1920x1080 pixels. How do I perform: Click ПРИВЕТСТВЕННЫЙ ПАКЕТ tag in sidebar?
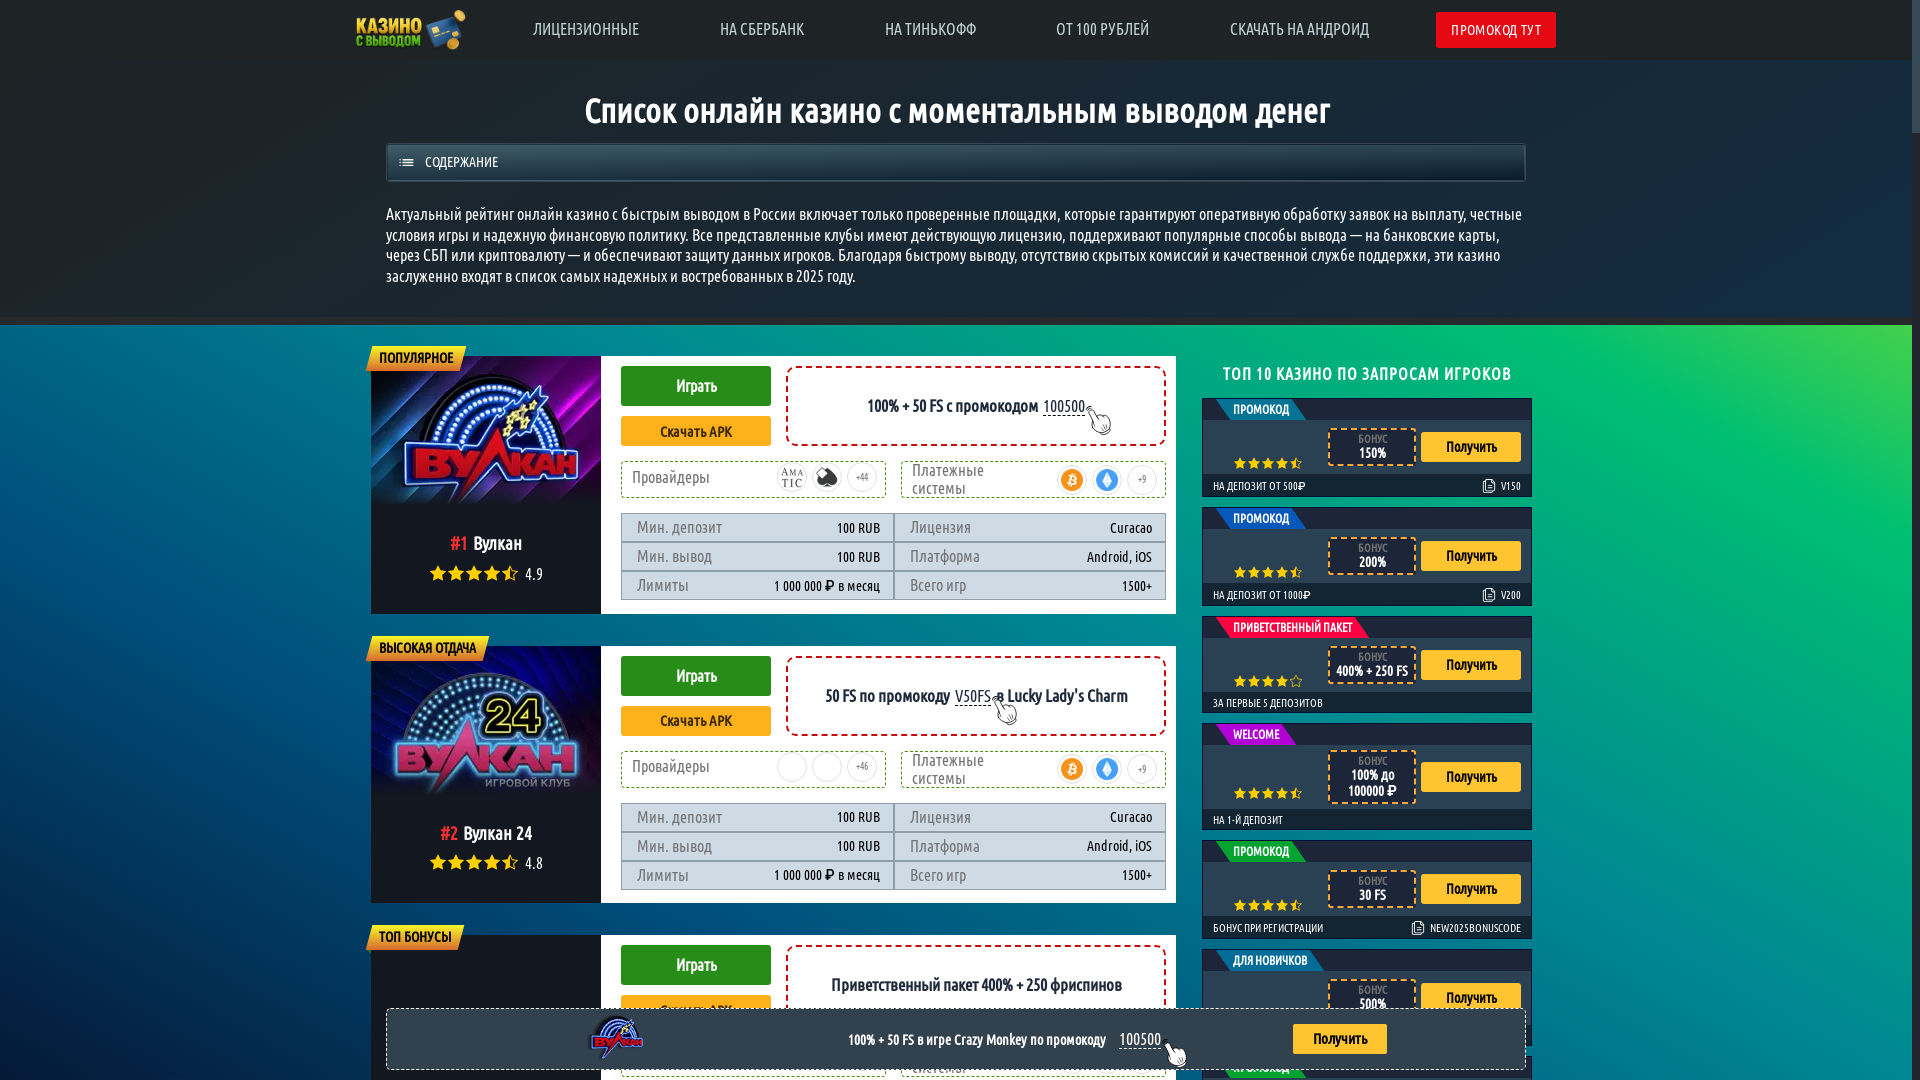coord(1292,628)
